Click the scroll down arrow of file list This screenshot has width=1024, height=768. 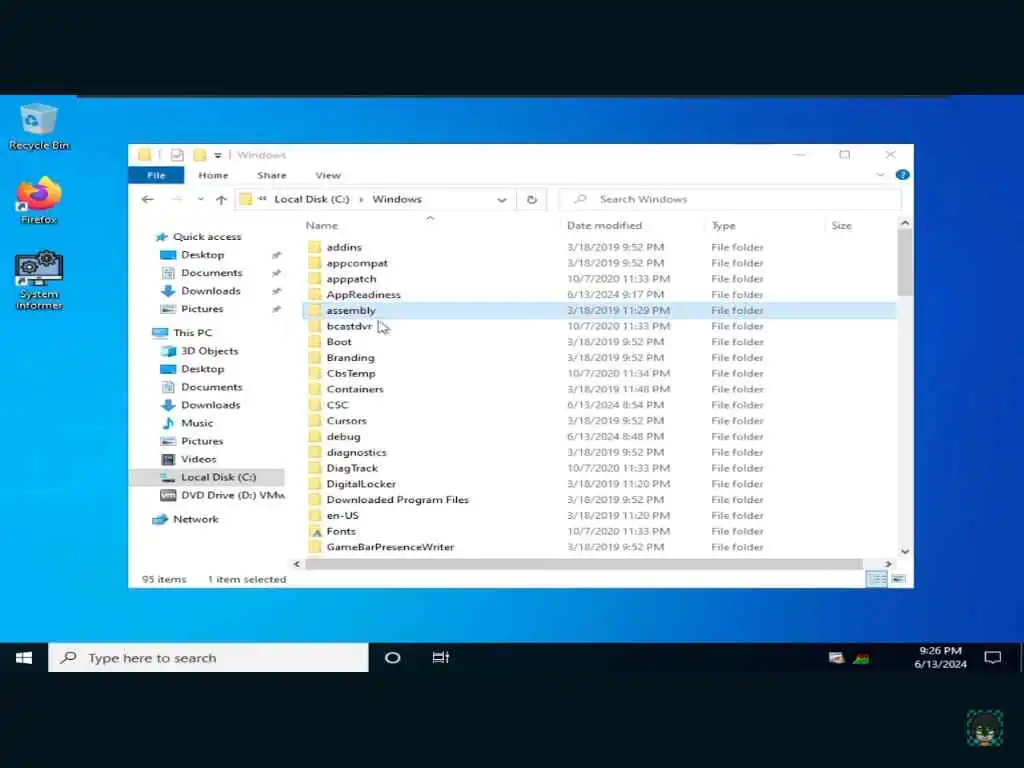click(904, 551)
